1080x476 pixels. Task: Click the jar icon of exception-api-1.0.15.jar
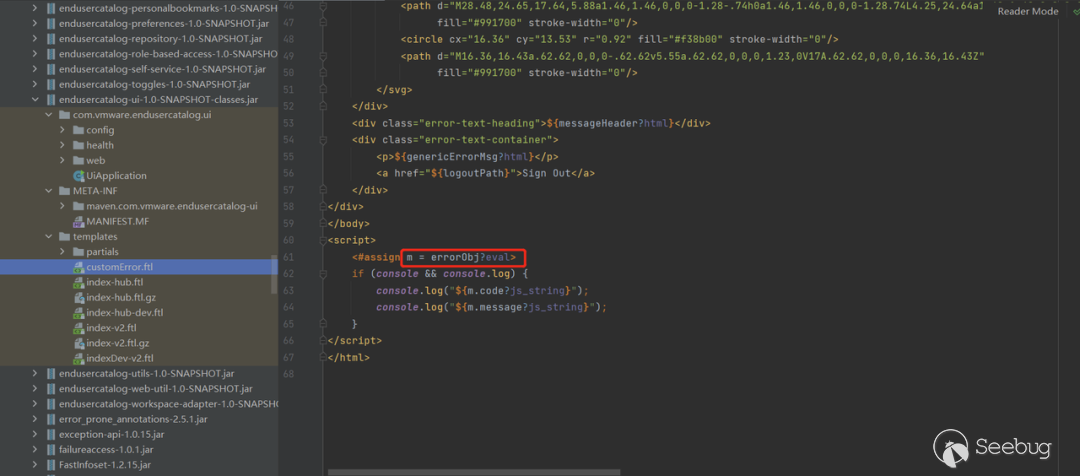50,434
